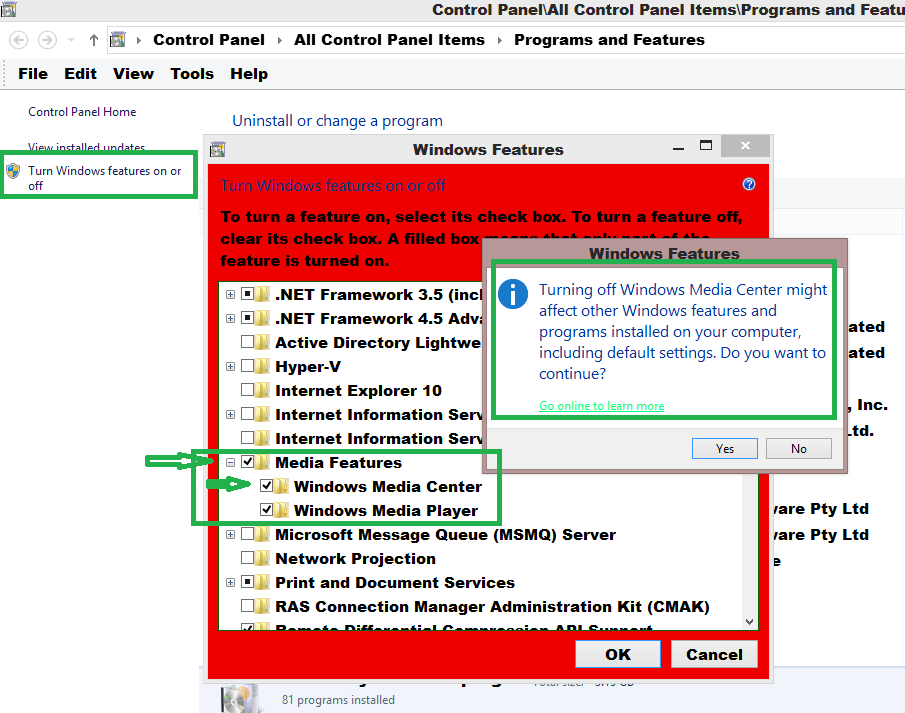Click the blue info icon in the confirmation dialog
This screenshot has width=905, height=713.
(513, 294)
